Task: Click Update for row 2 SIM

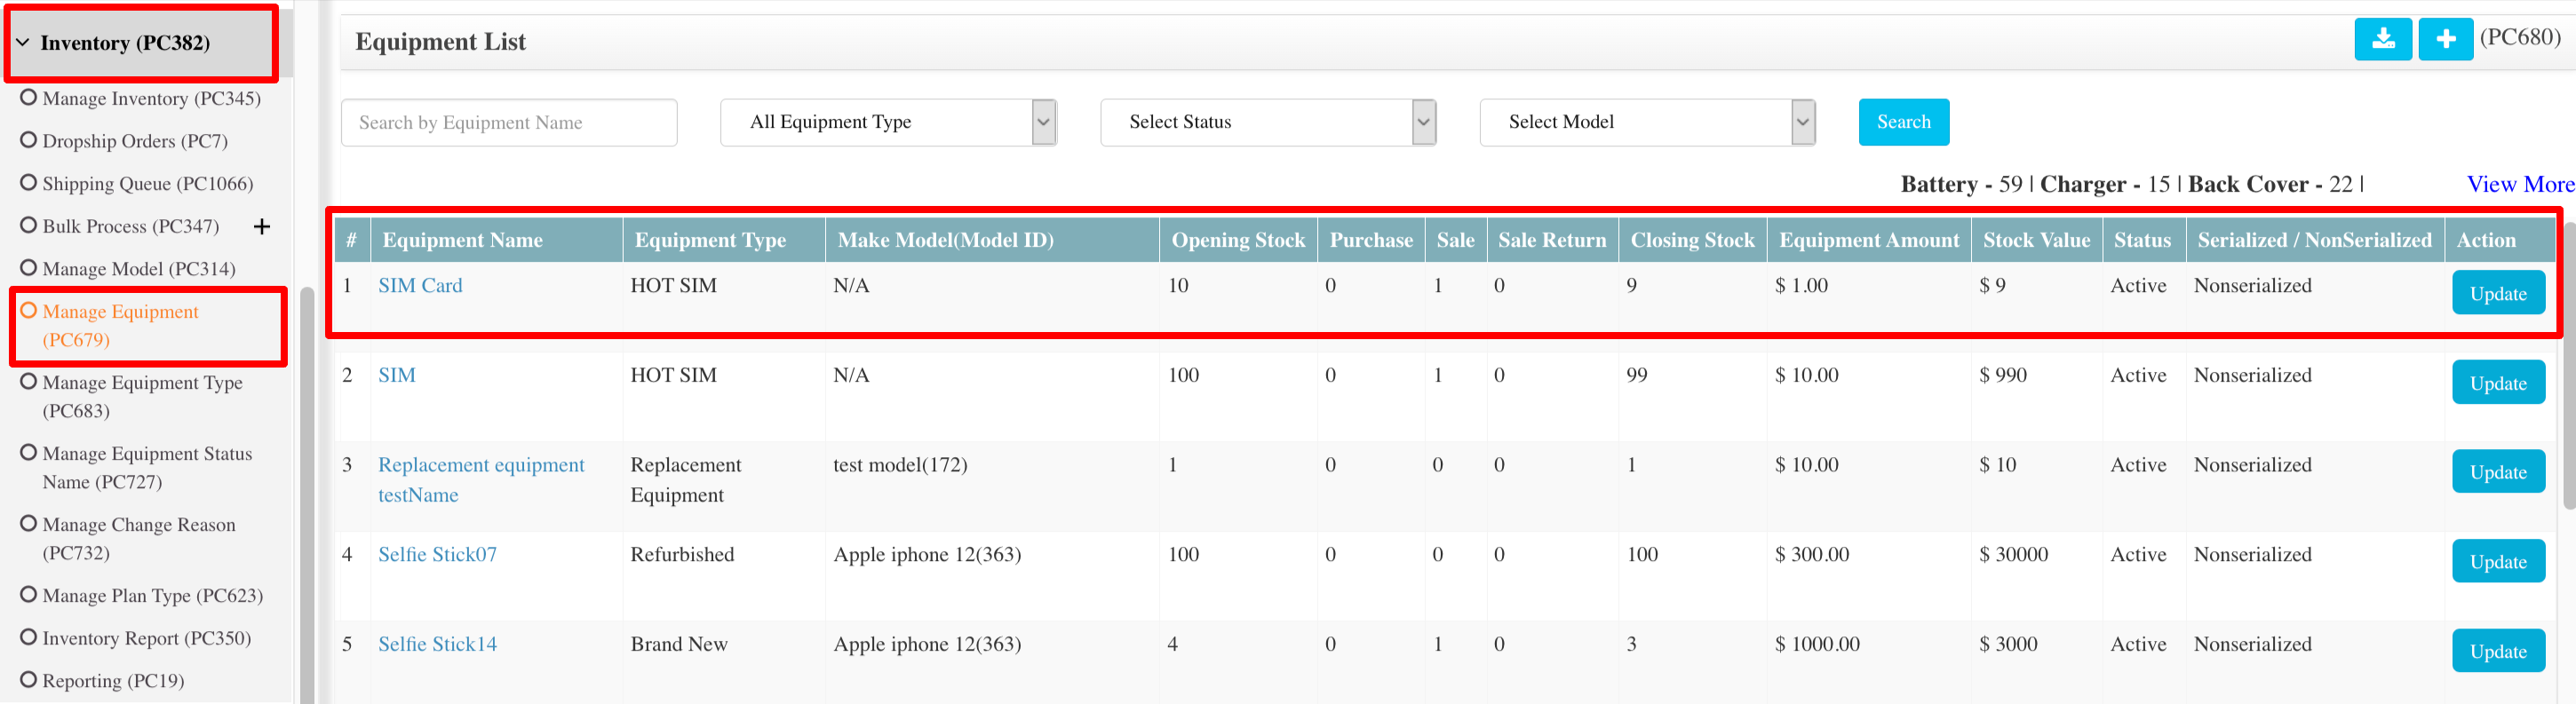Action: 2498,383
